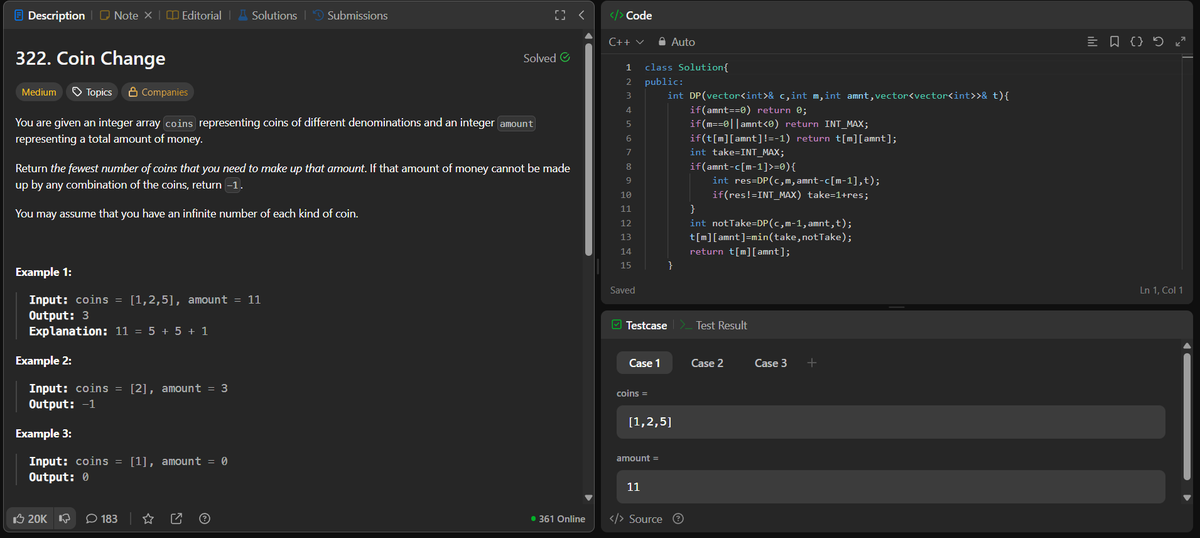Open the feedback help icon in the description footer

pyautogui.click(x=204, y=518)
